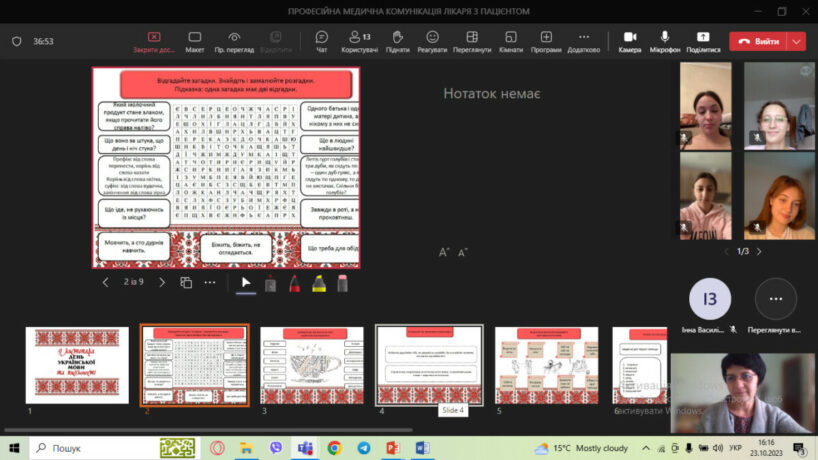Image resolution: width=818 pixels, height=460 pixels.
Task: Open the Користувачі participants list
Action: (359, 41)
